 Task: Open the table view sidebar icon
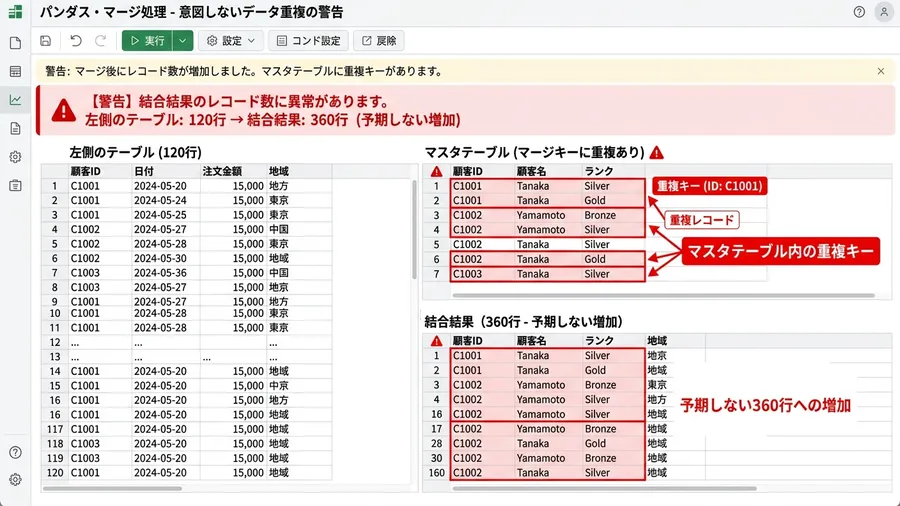[15, 72]
